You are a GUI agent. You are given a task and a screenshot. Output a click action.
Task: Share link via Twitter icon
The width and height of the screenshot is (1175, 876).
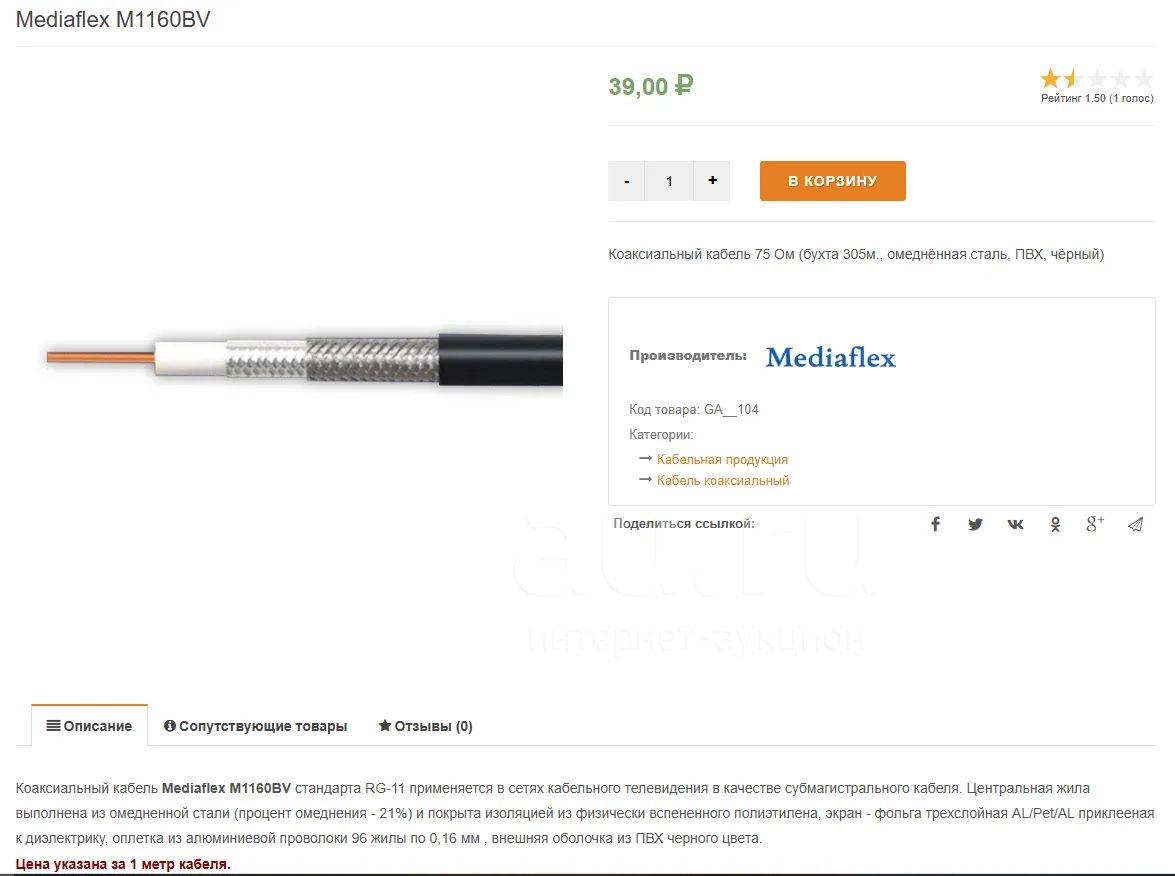[975, 524]
